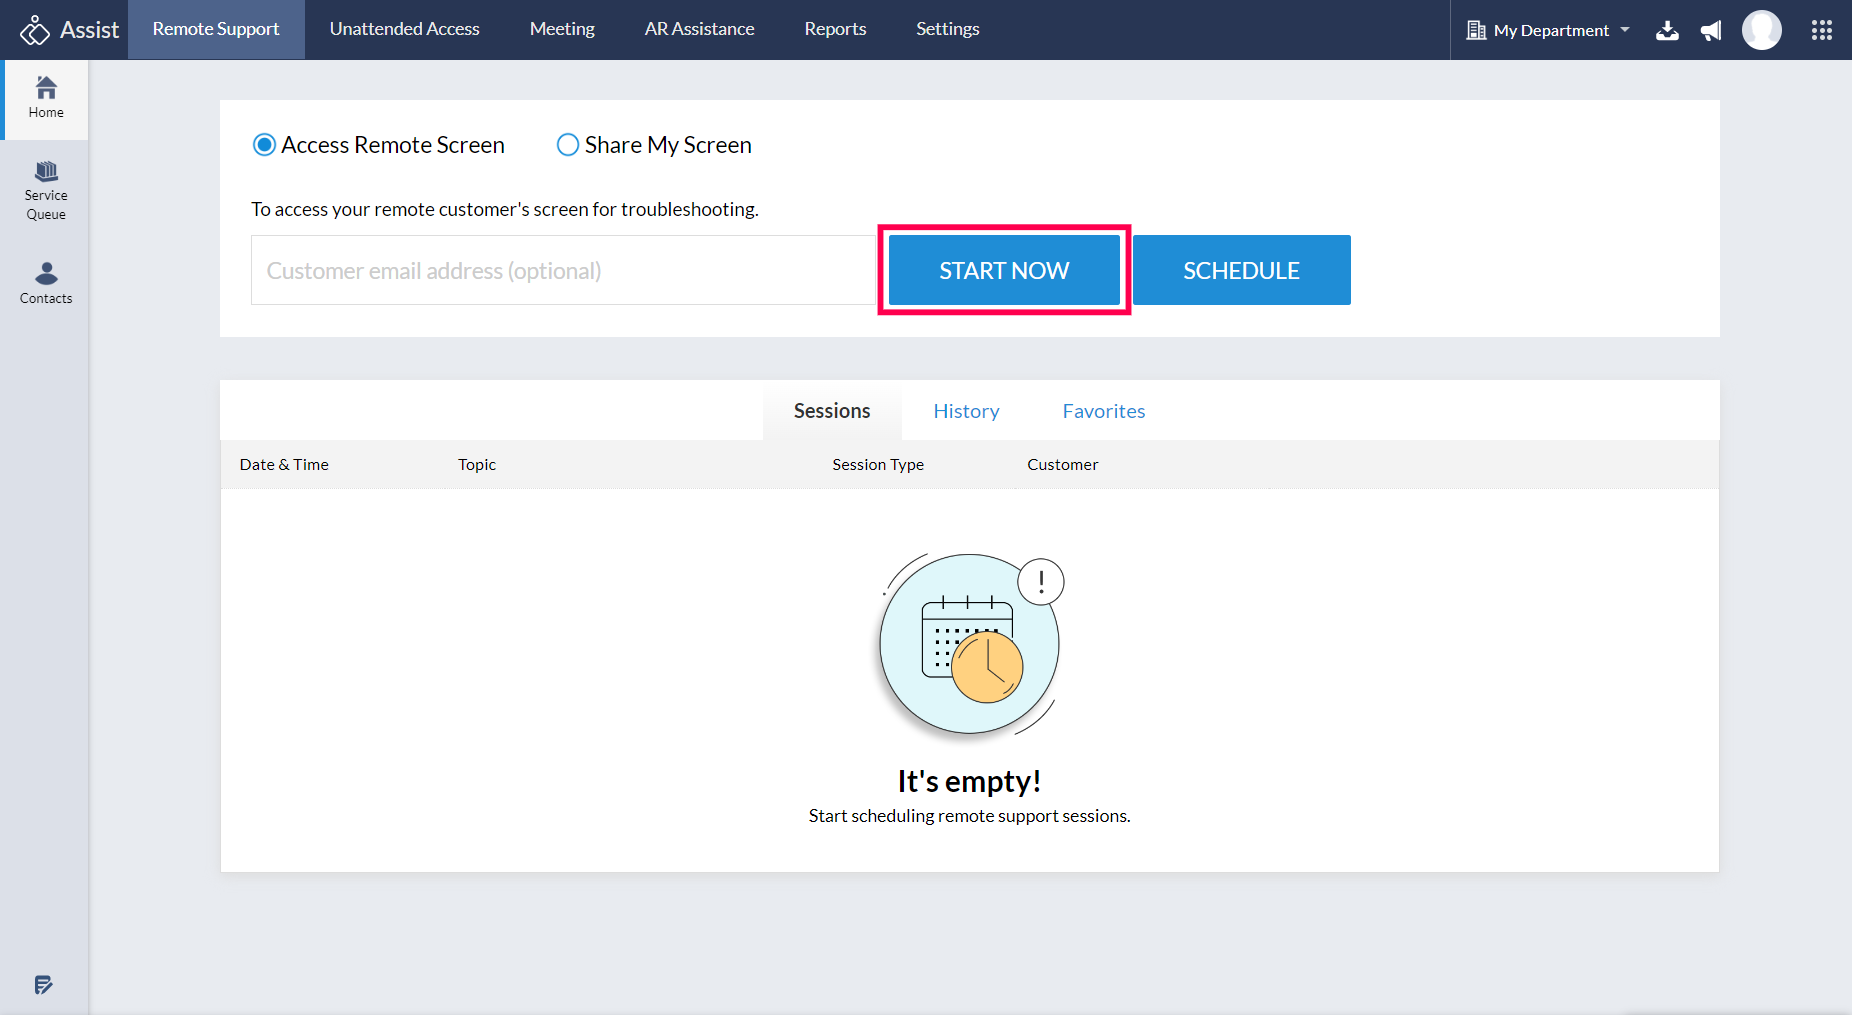Switch to the History tab
The height and width of the screenshot is (1015, 1852).
(x=966, y=410)
